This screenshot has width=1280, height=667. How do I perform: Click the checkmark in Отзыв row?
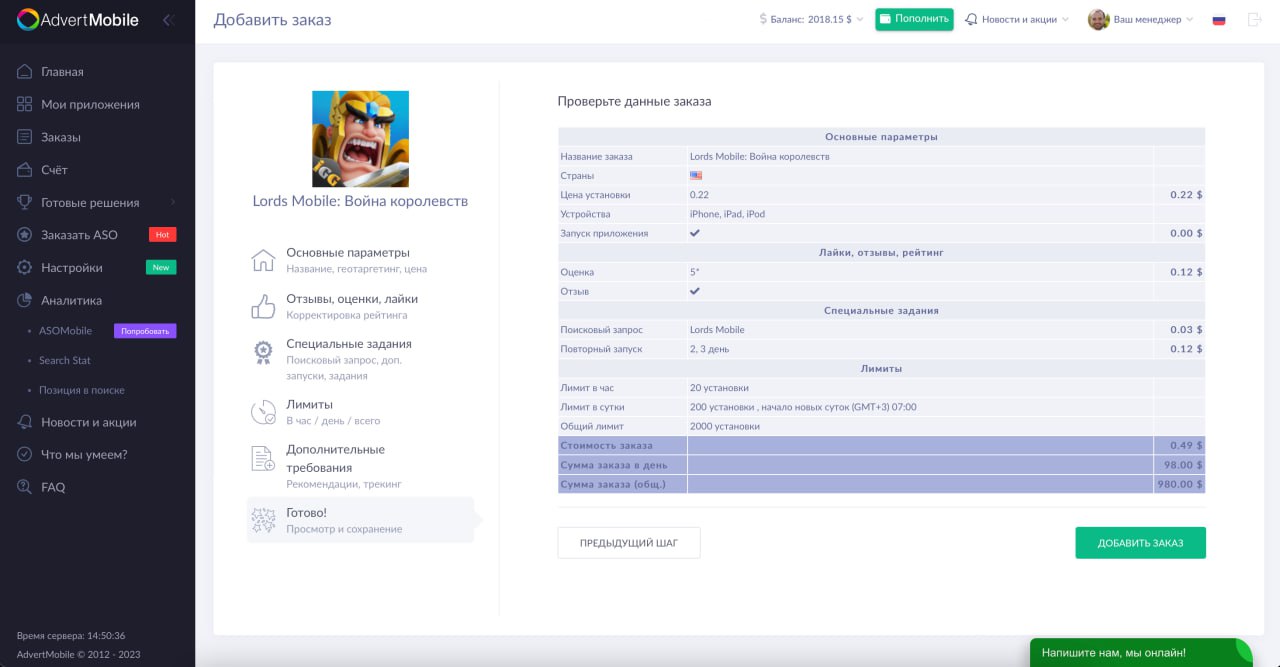(x=695, y=291)
